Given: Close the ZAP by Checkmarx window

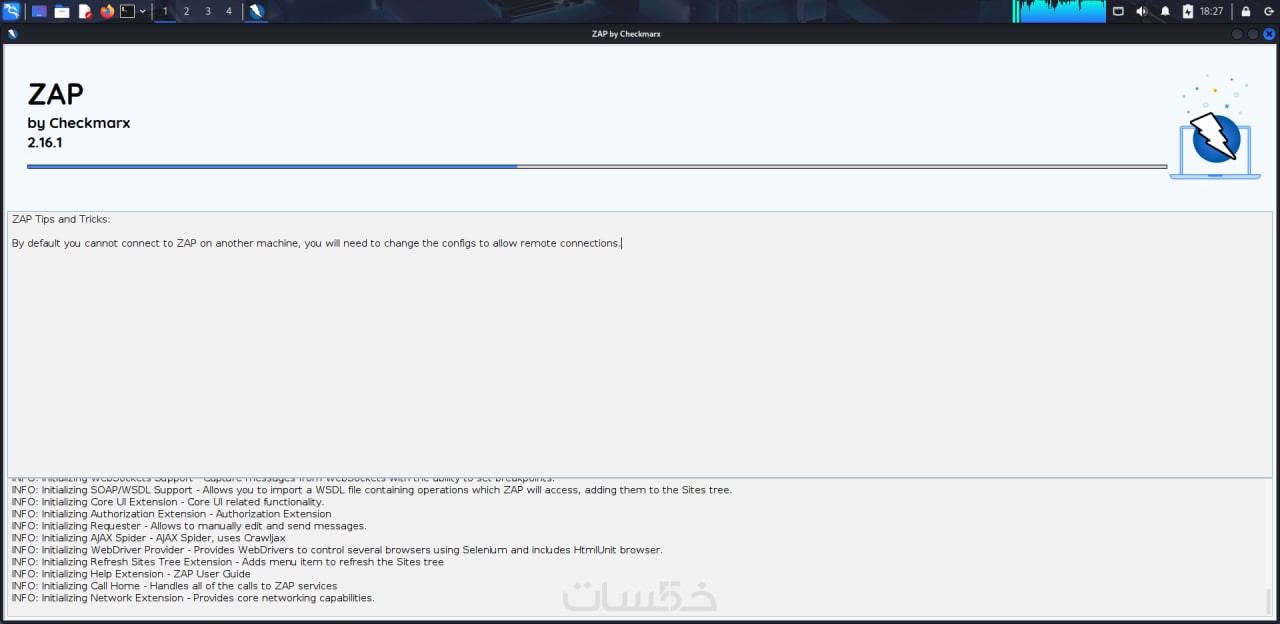Looking at the screenshot, I should pyautogui.click(x=1269, y=33).
